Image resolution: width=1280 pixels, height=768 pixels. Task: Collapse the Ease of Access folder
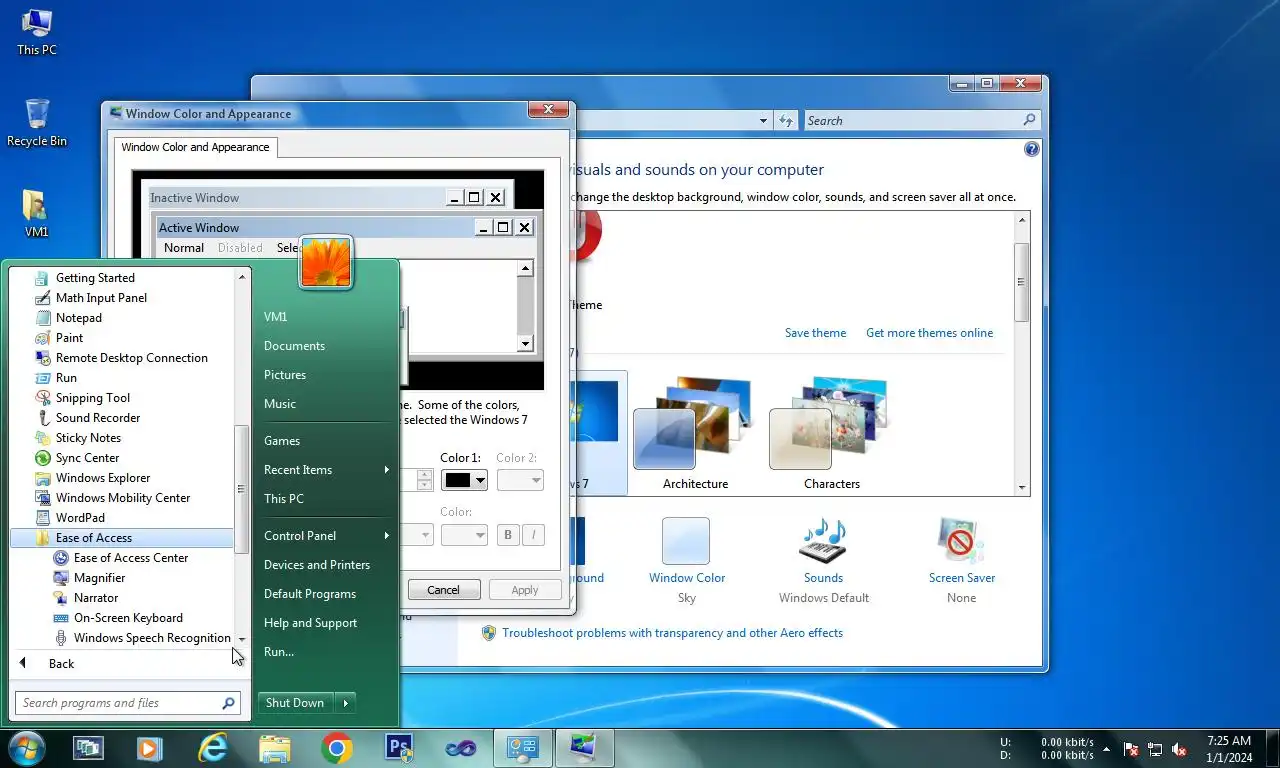pos(122,538)
